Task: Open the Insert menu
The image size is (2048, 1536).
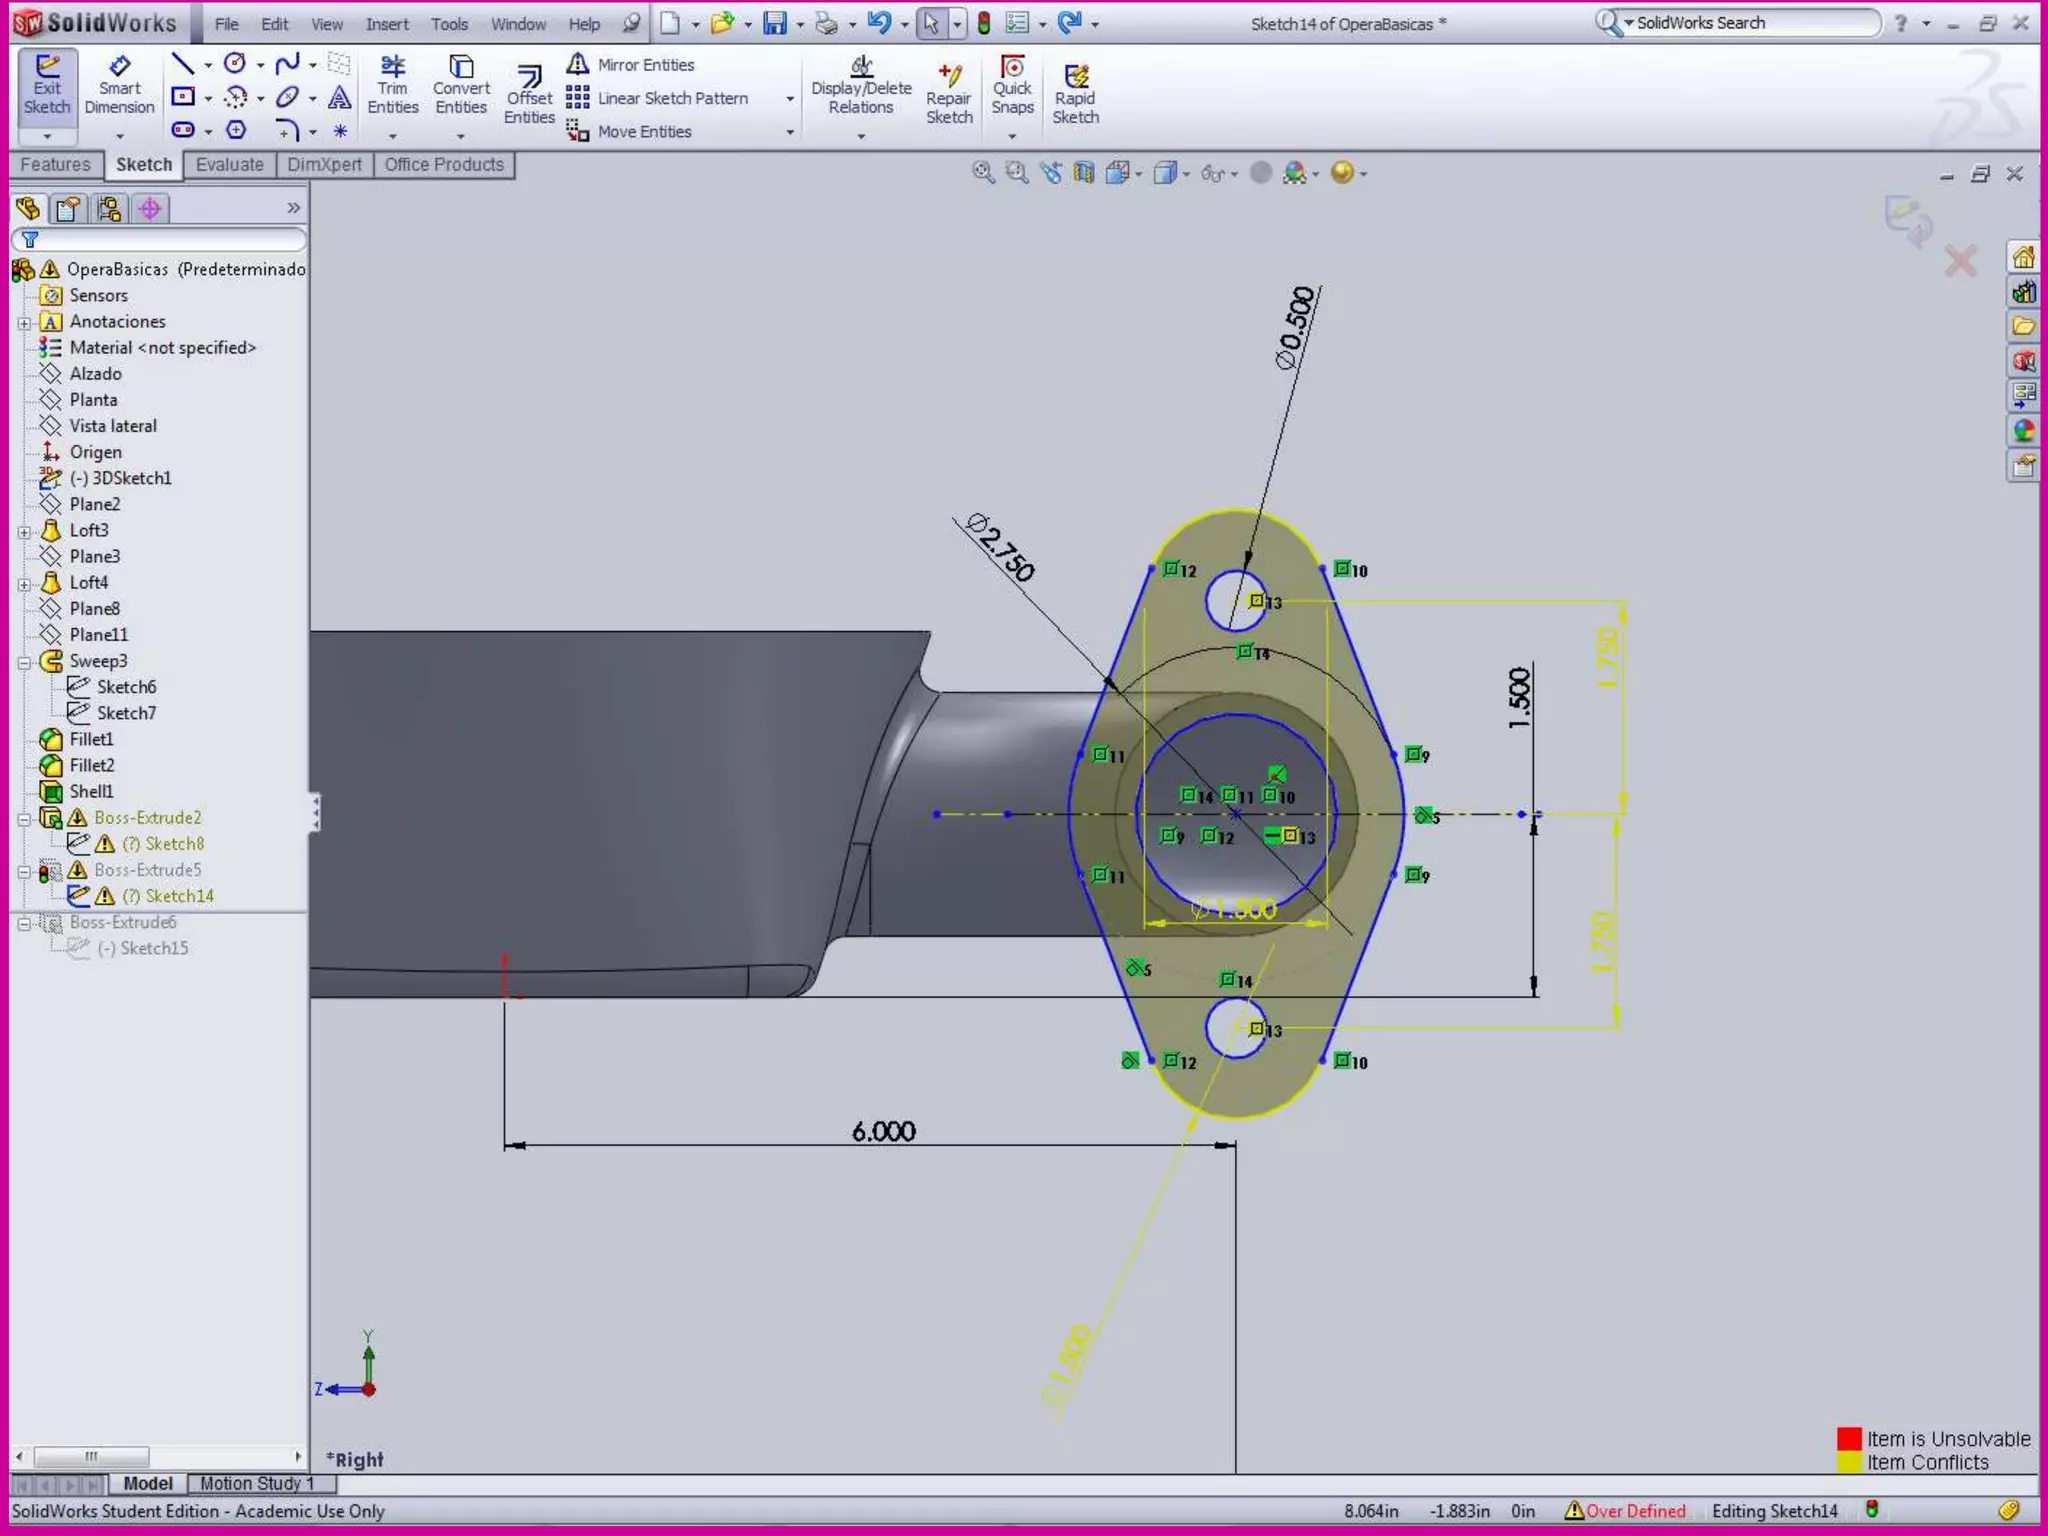Action: click(386, 24)
